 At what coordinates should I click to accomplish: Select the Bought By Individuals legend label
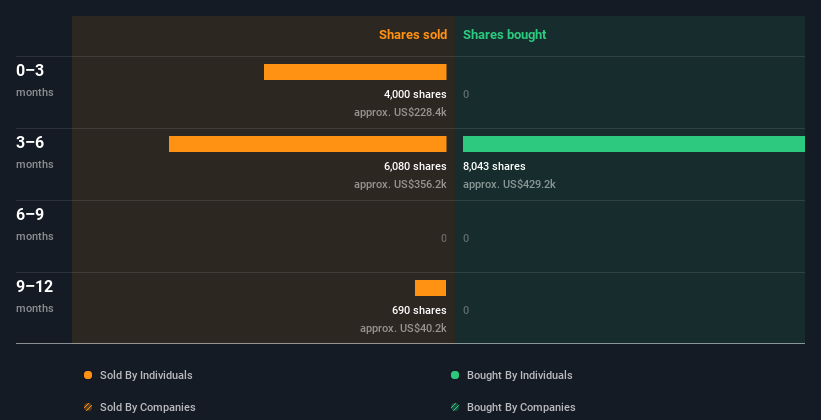(519, 375)
